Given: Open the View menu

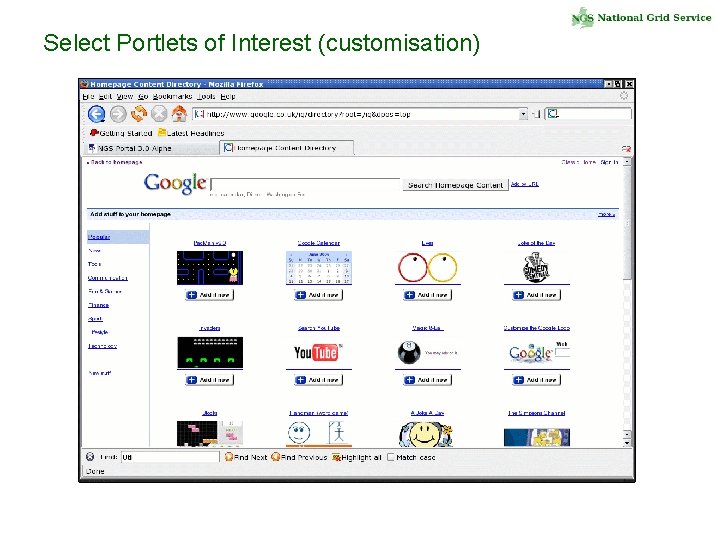Looking at the screenshot, I should [124, 96].
